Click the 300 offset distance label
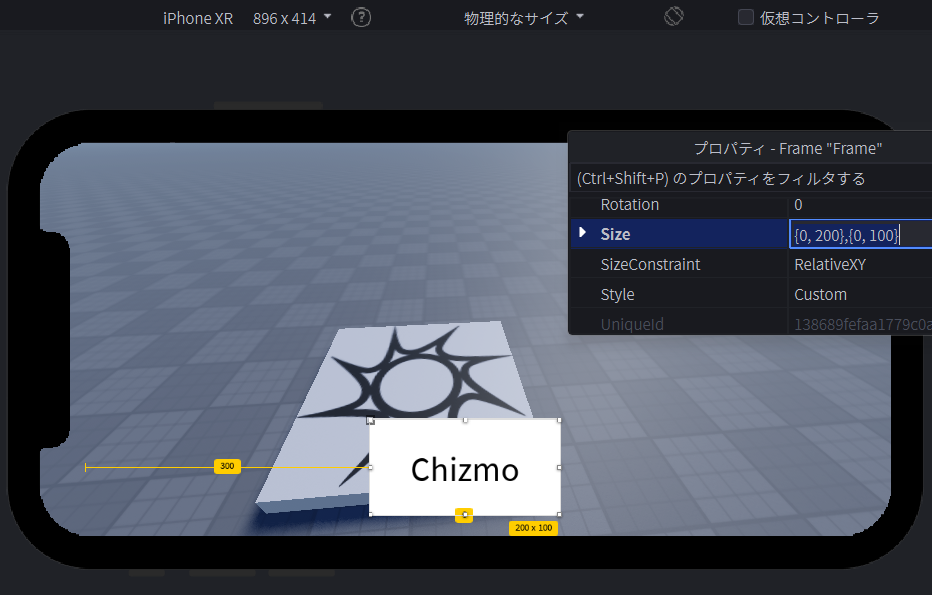Image resolution: width=932 pixels, height=595 pixels. 227,466
